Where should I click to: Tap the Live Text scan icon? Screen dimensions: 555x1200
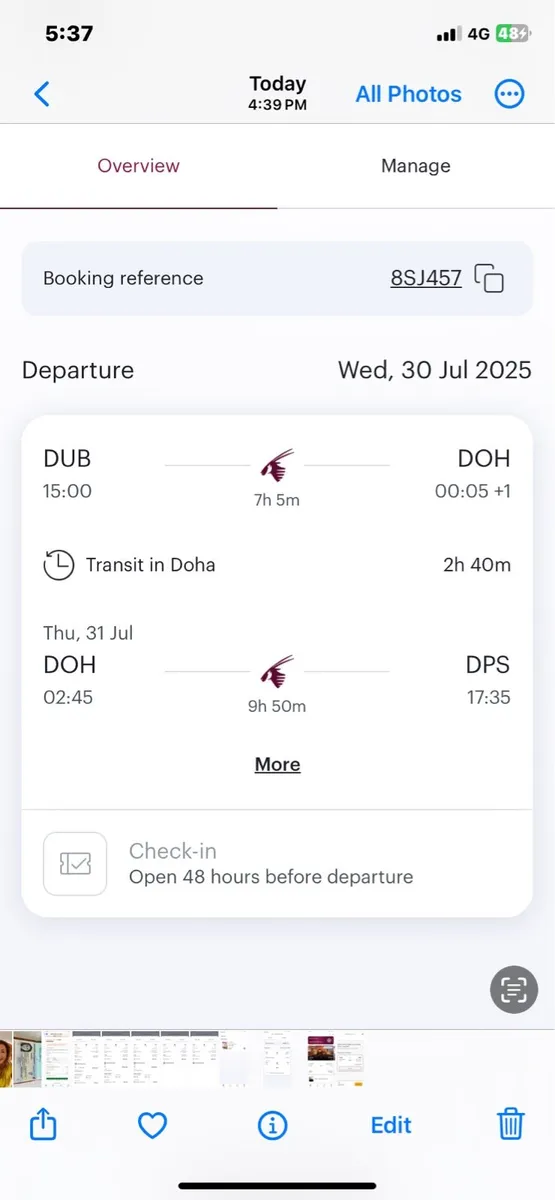(514, 990)
